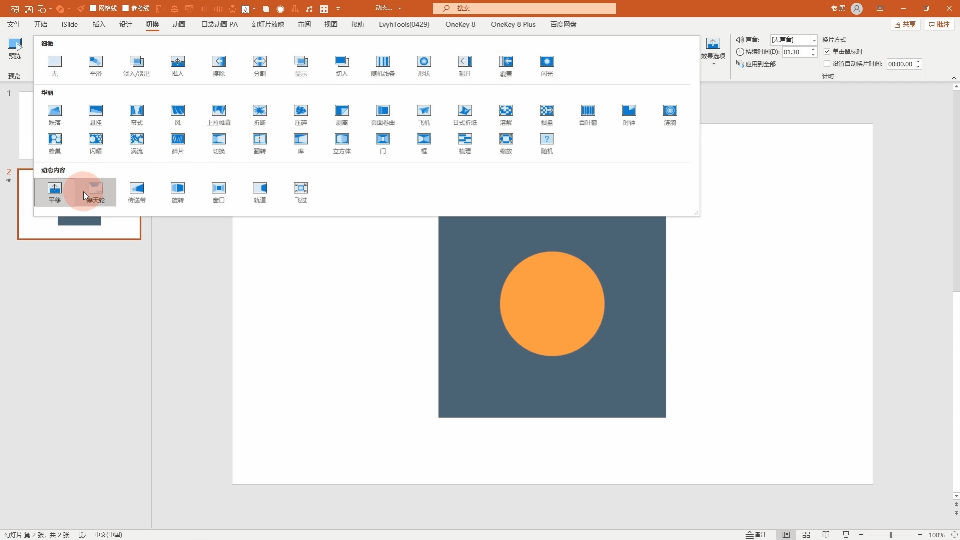The image size is (960, 540).
Task: Select the 轨道 (Orbit) transition
Action: (x=260, y=192)
